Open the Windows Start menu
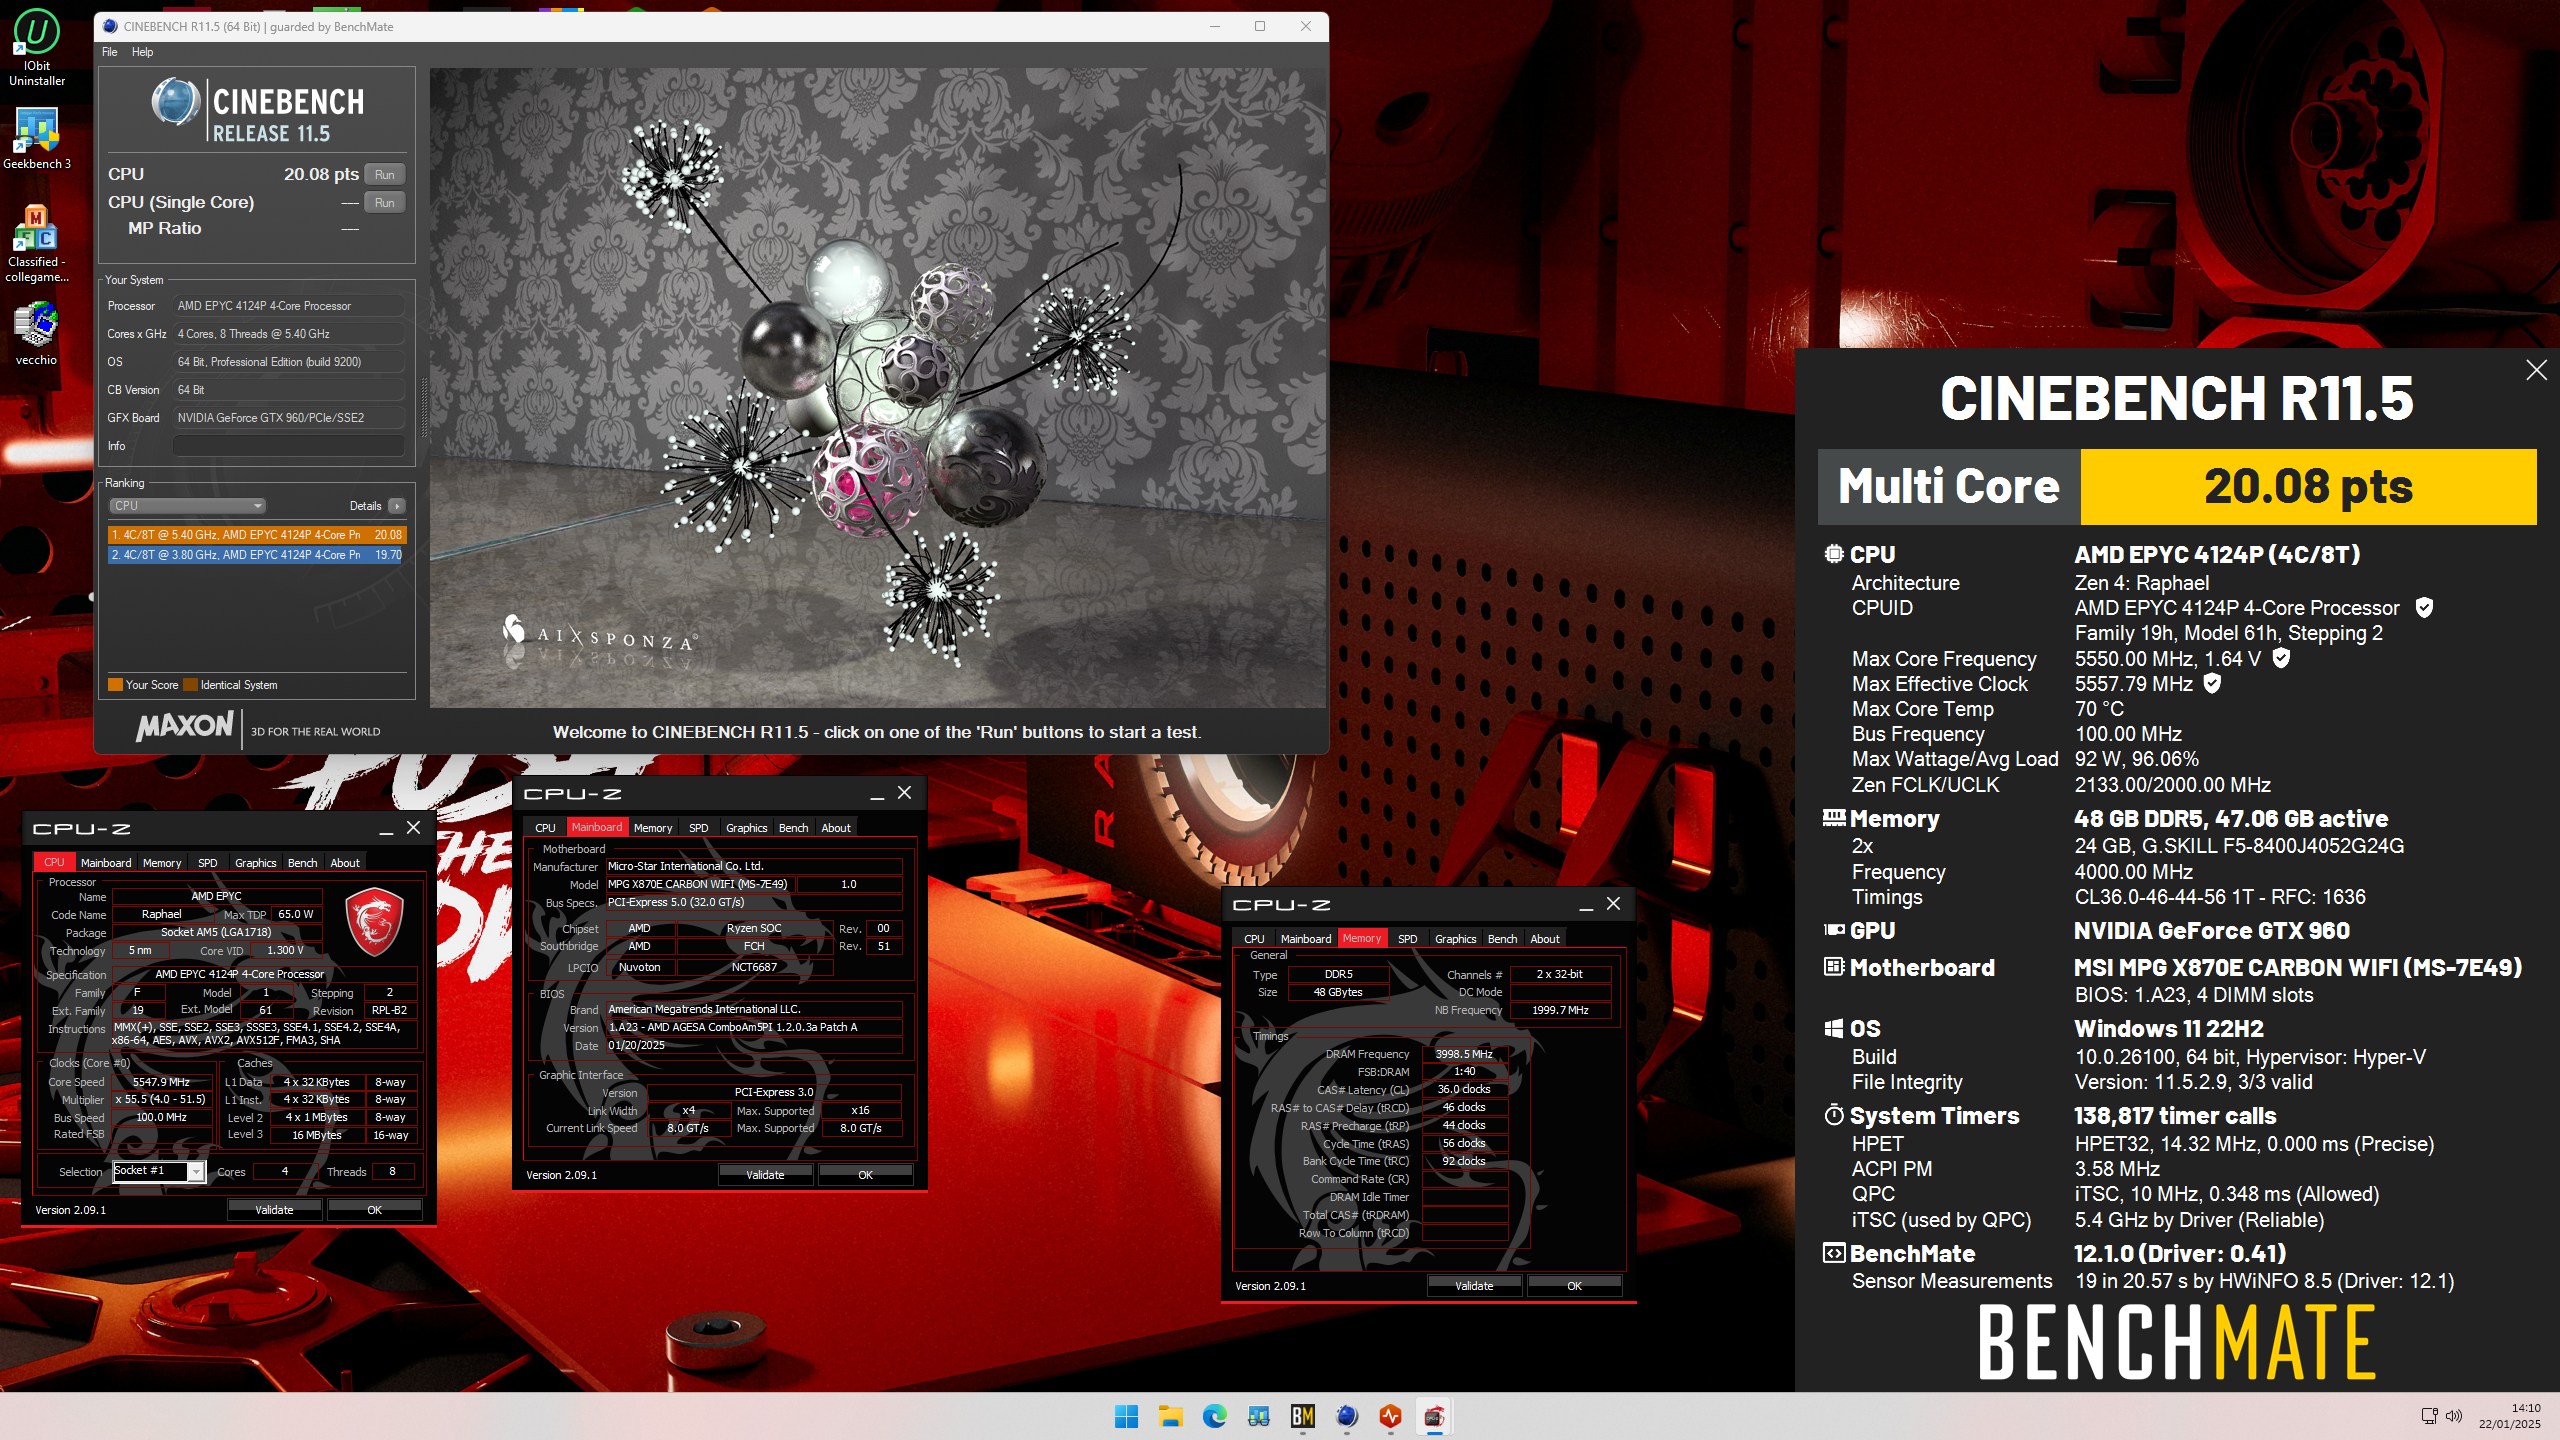 coord(1126,1416)
